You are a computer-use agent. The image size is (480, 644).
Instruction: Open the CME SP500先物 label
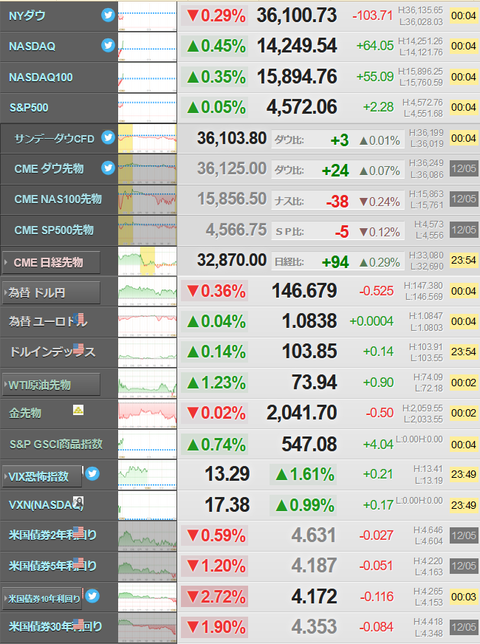pyautogui.click(x=54, y=230)
